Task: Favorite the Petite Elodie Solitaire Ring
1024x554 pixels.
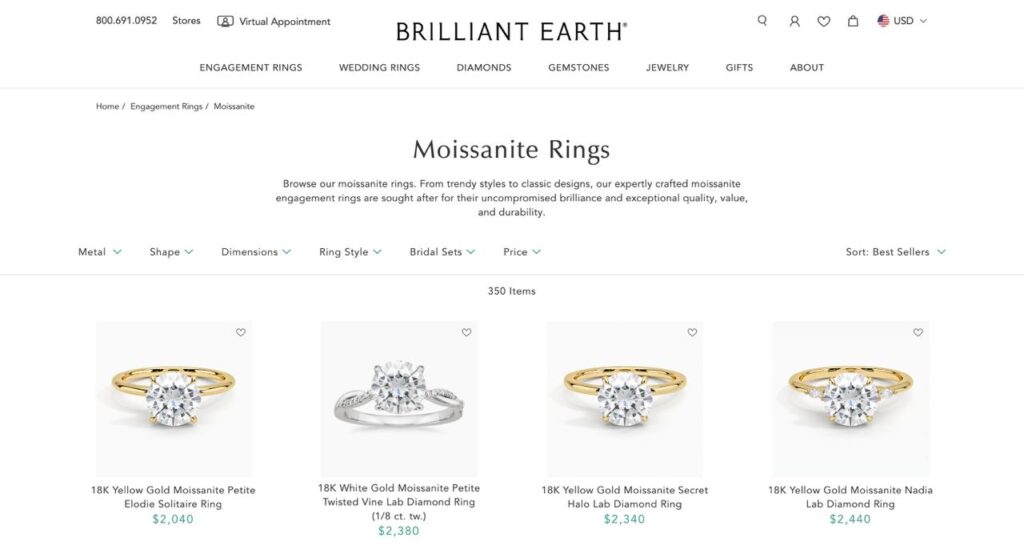Action: point(241,333)
